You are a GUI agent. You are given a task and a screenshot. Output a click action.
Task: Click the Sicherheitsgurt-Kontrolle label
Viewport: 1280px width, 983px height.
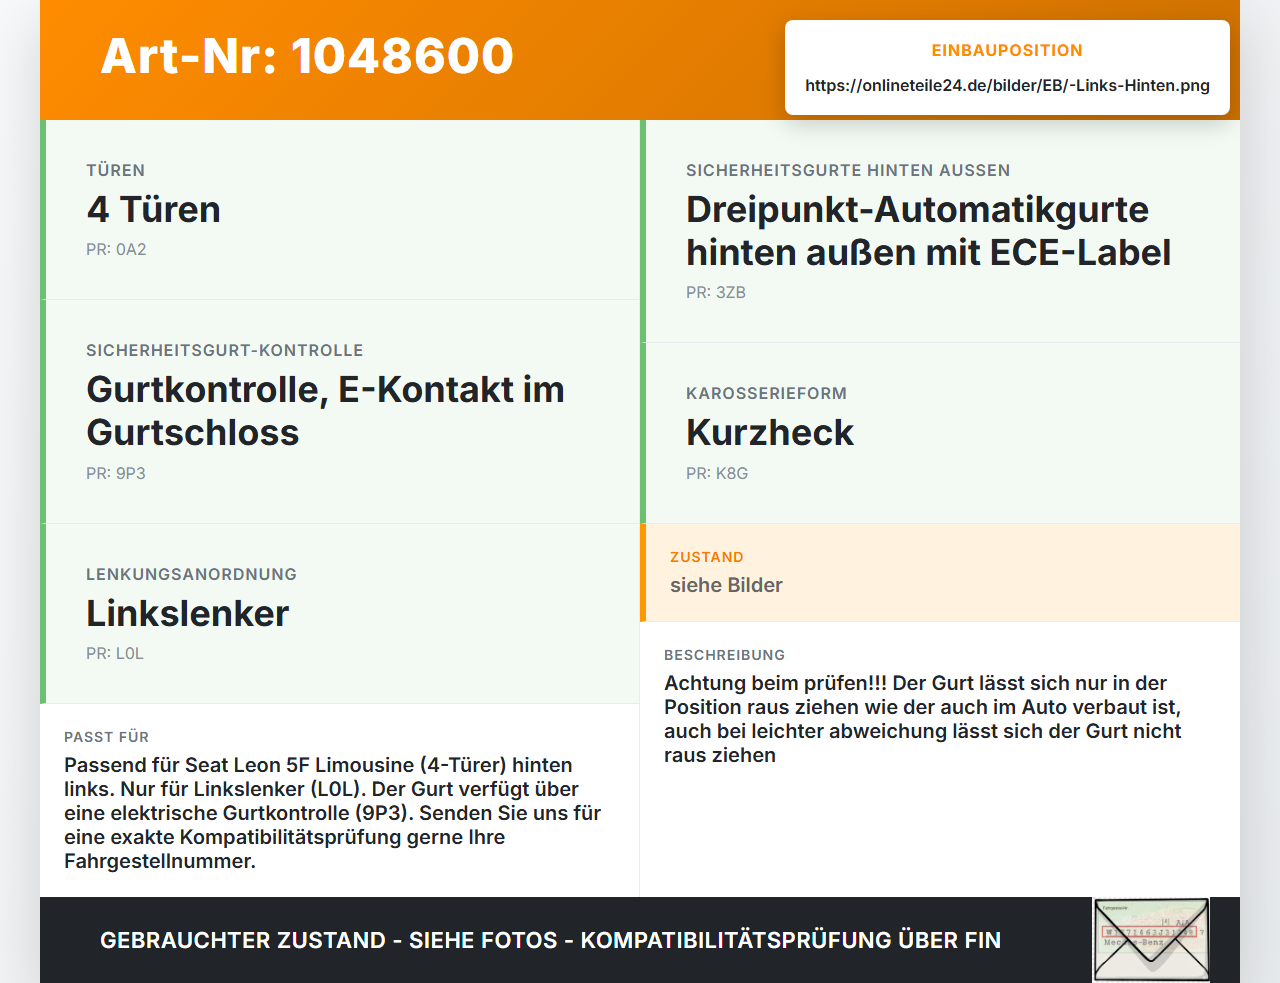[x=225, y=350]
